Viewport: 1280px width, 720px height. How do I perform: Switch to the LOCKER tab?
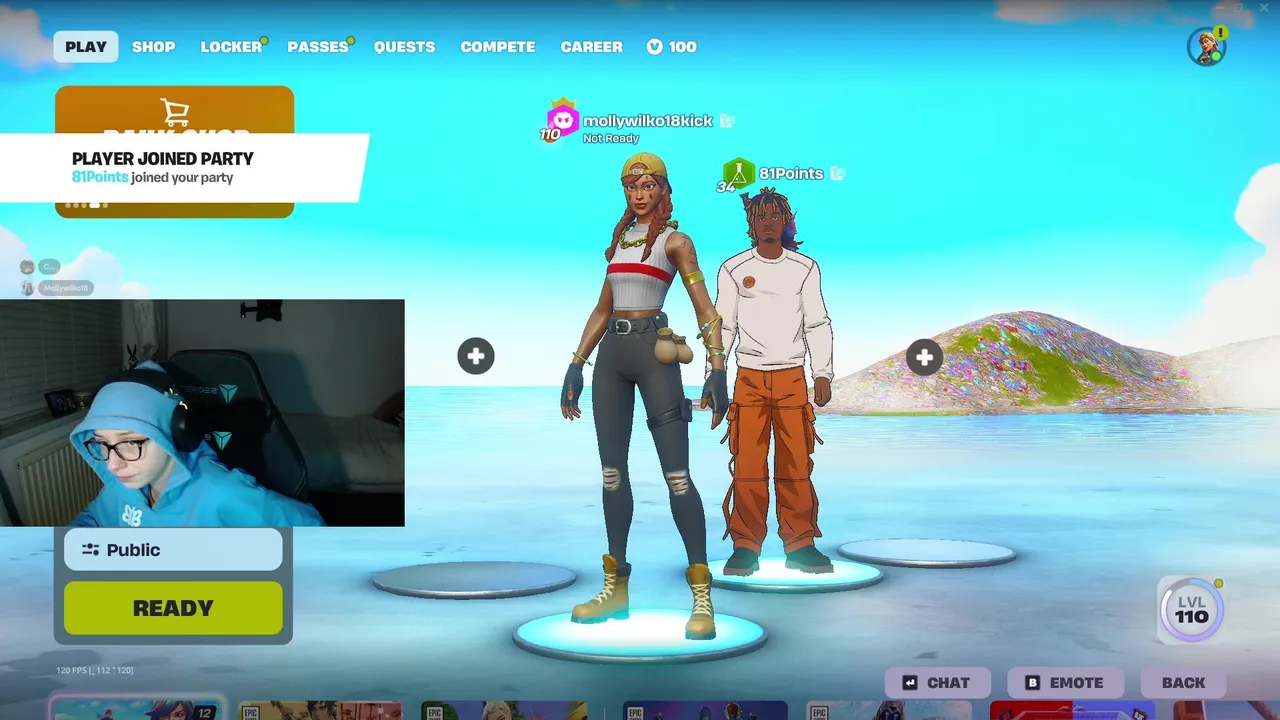[231, 47]
